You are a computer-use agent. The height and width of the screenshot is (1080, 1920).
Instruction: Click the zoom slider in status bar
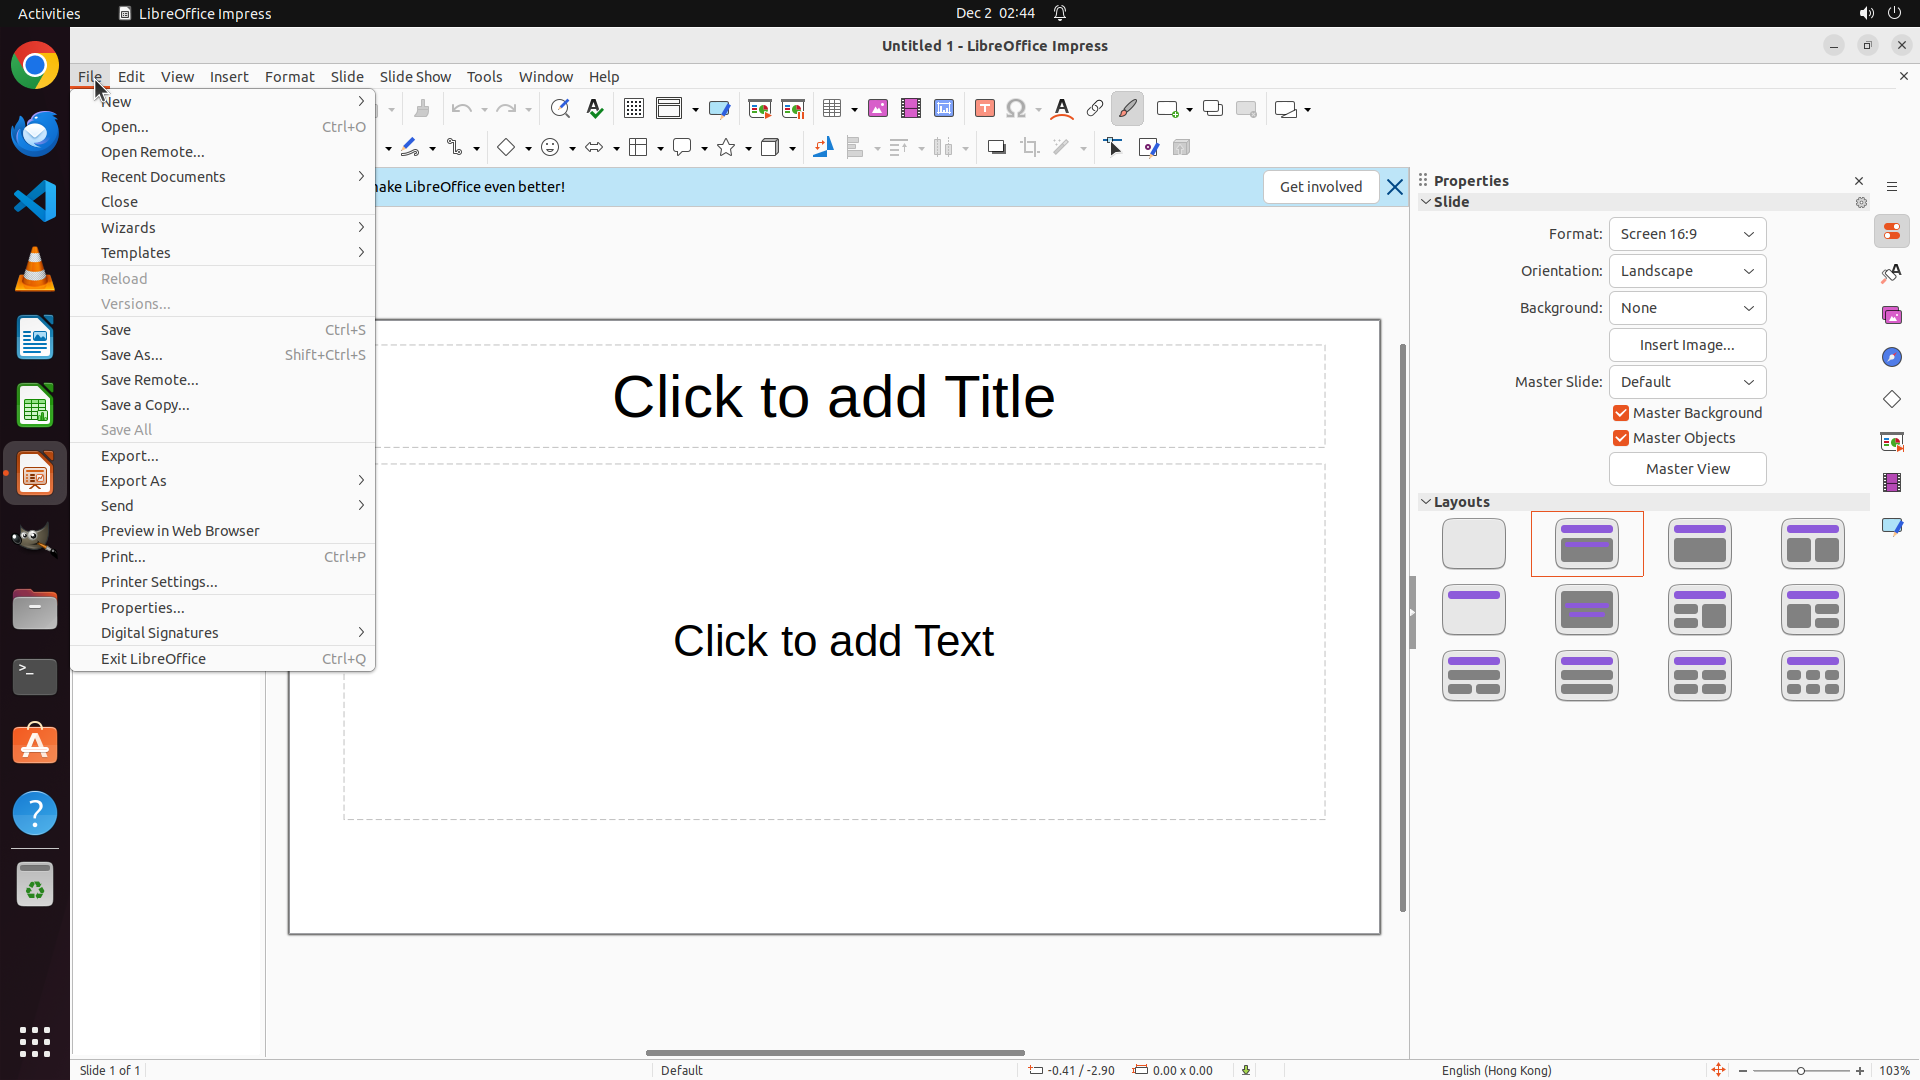pos(1801,1070)
